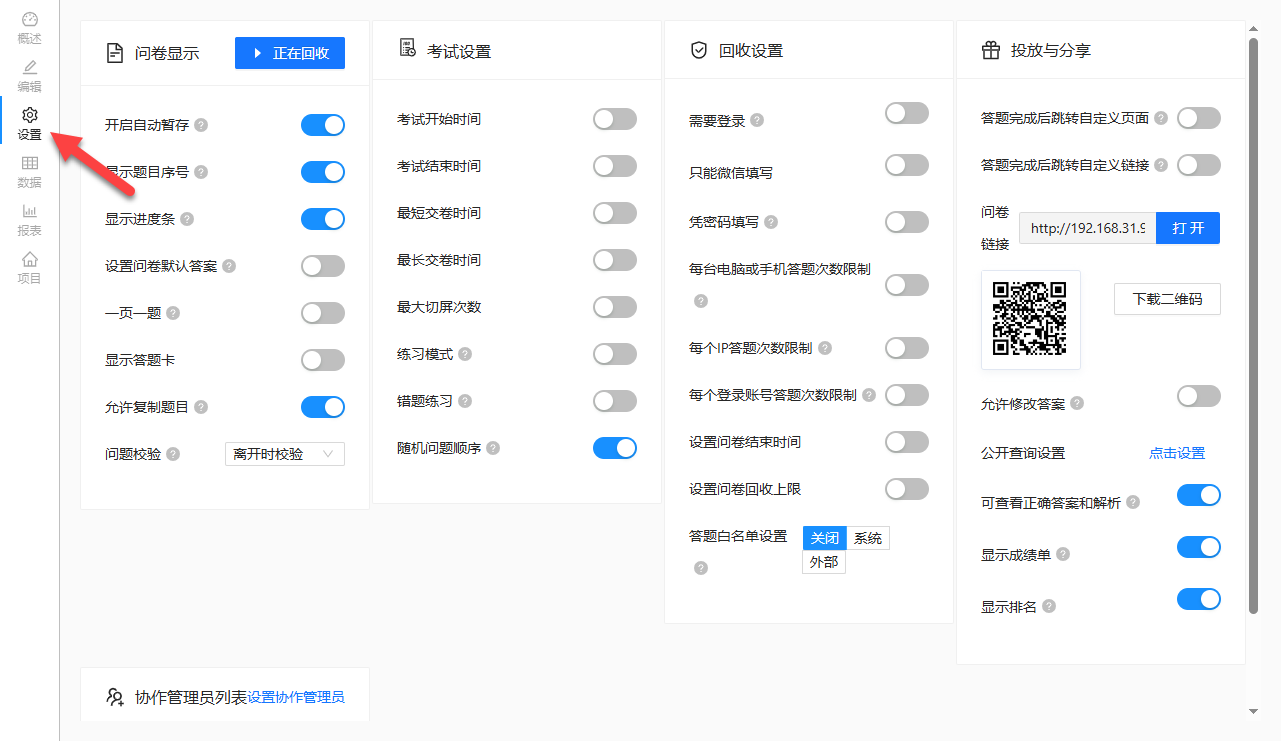Open the 概述 overview sidebar icon

point(30,28)
